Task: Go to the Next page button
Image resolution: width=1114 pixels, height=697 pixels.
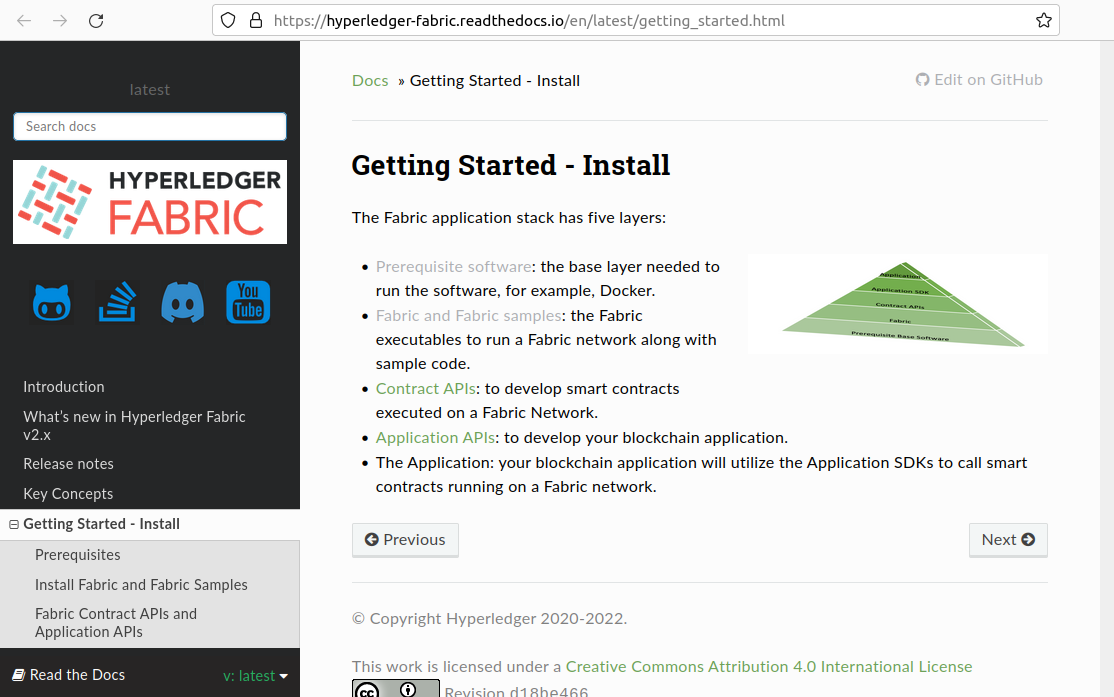Action: click(x=1008, y=540)
